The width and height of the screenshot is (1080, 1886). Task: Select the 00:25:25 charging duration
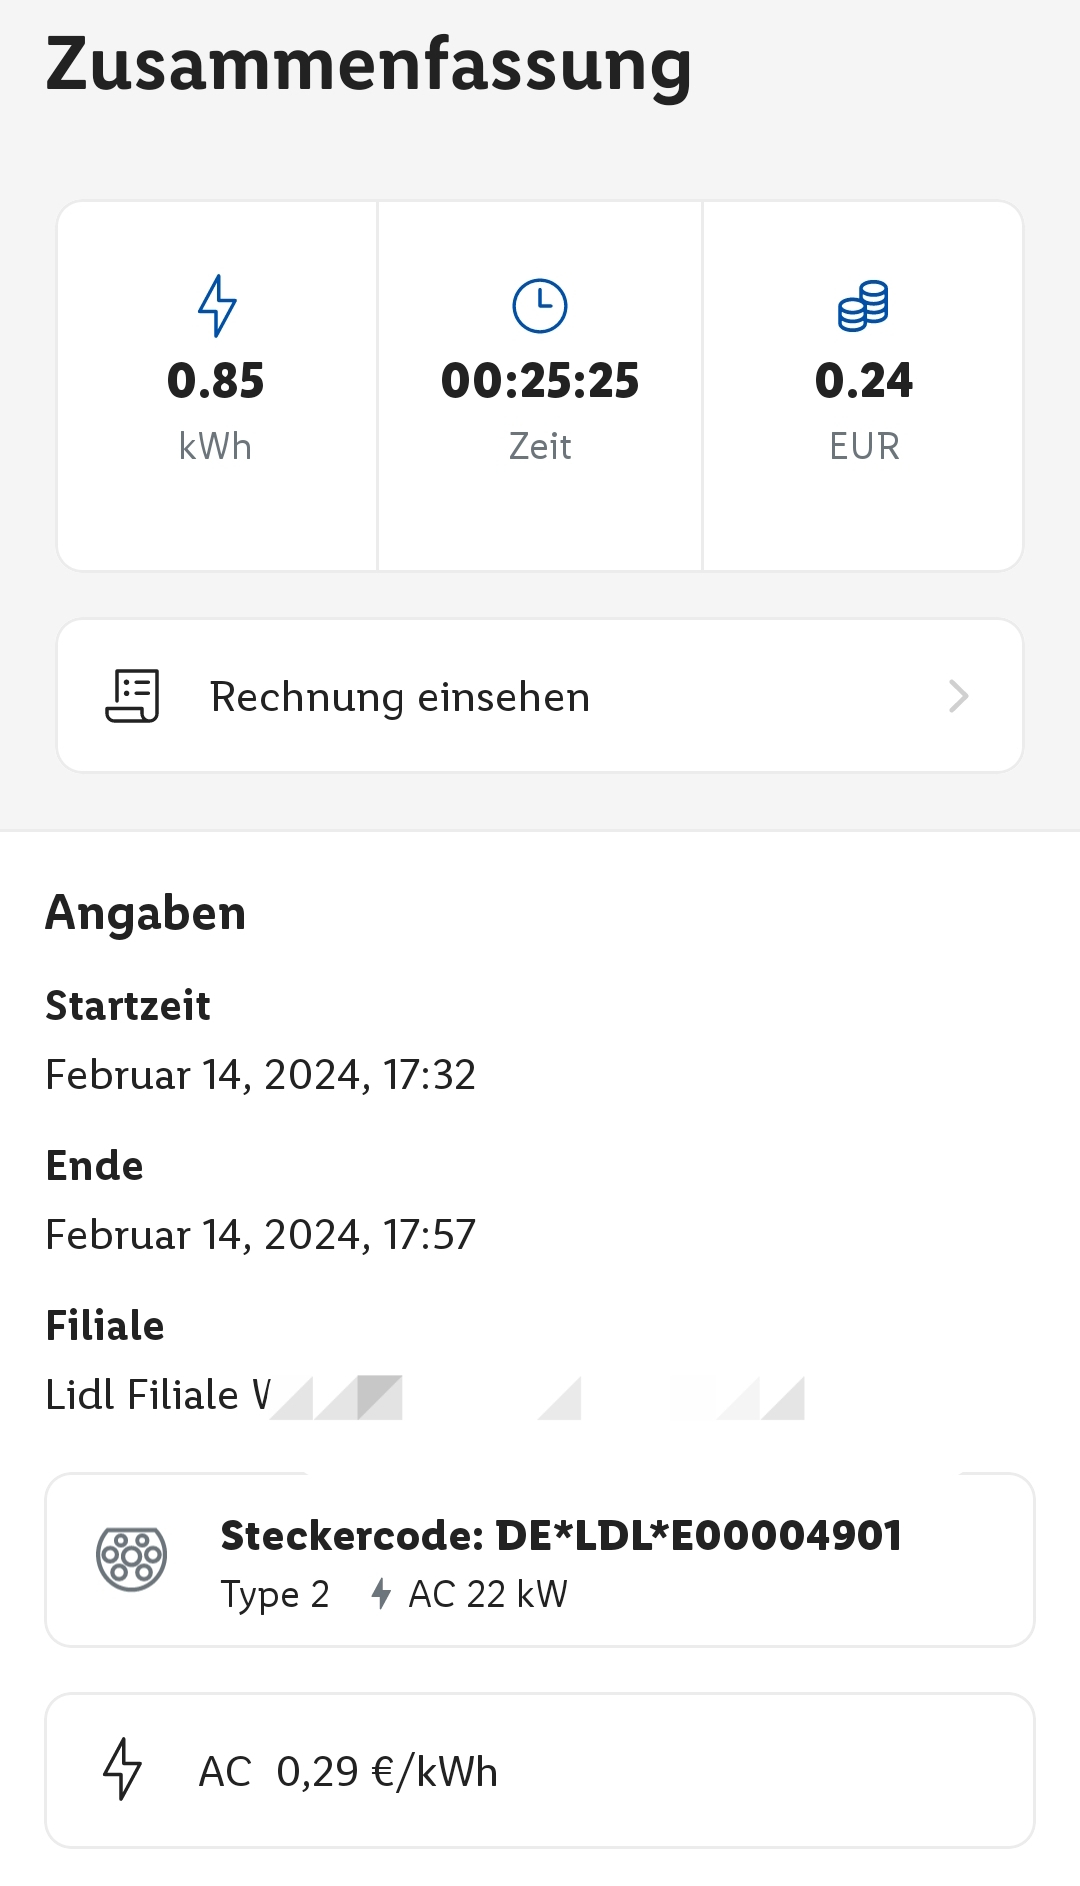(540, 381)
